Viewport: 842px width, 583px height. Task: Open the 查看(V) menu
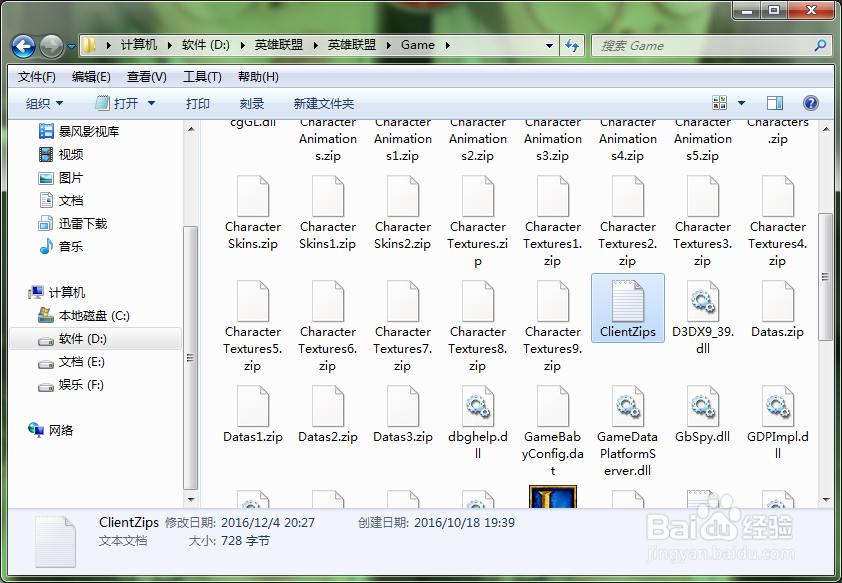[147, 77]
